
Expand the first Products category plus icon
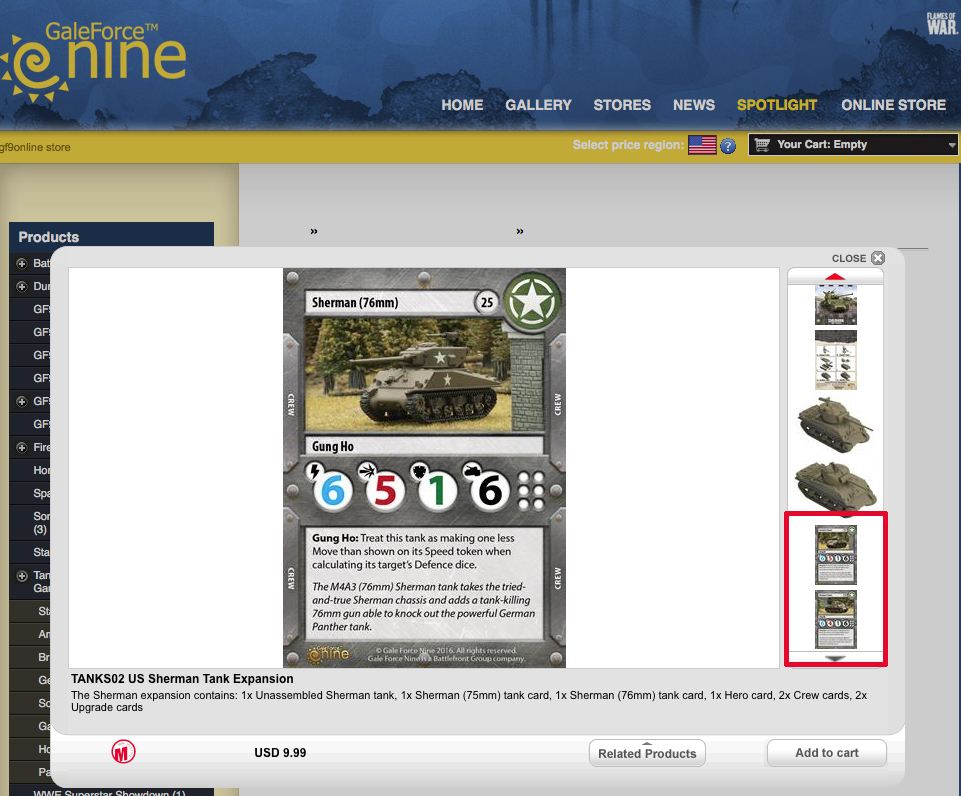tap(22, 264)
